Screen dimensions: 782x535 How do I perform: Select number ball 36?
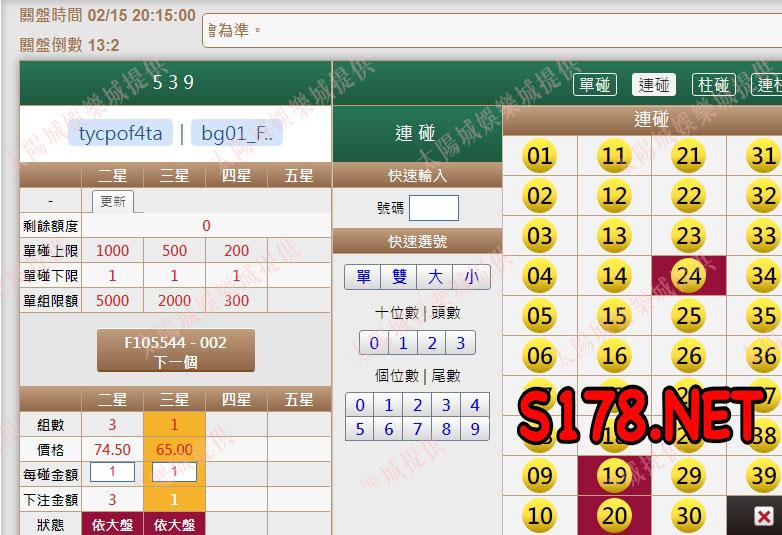(x=764, y=356)
